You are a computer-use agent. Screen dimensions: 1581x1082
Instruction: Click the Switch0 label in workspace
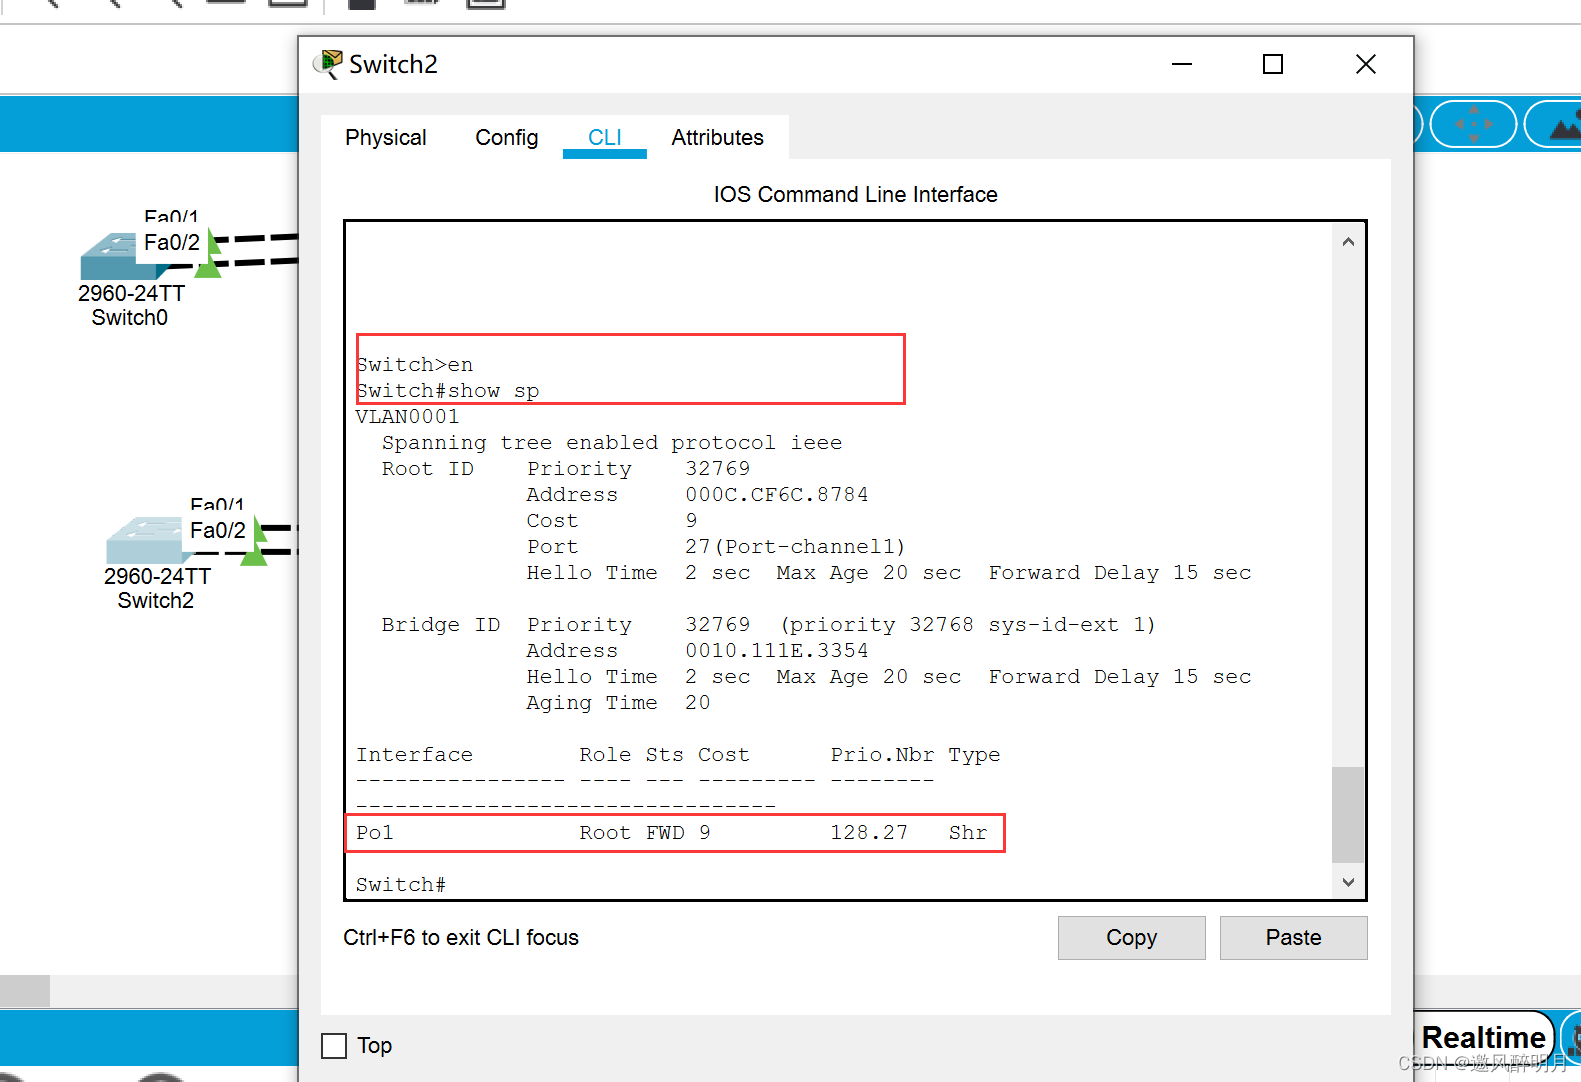click(x=130, y=317)
